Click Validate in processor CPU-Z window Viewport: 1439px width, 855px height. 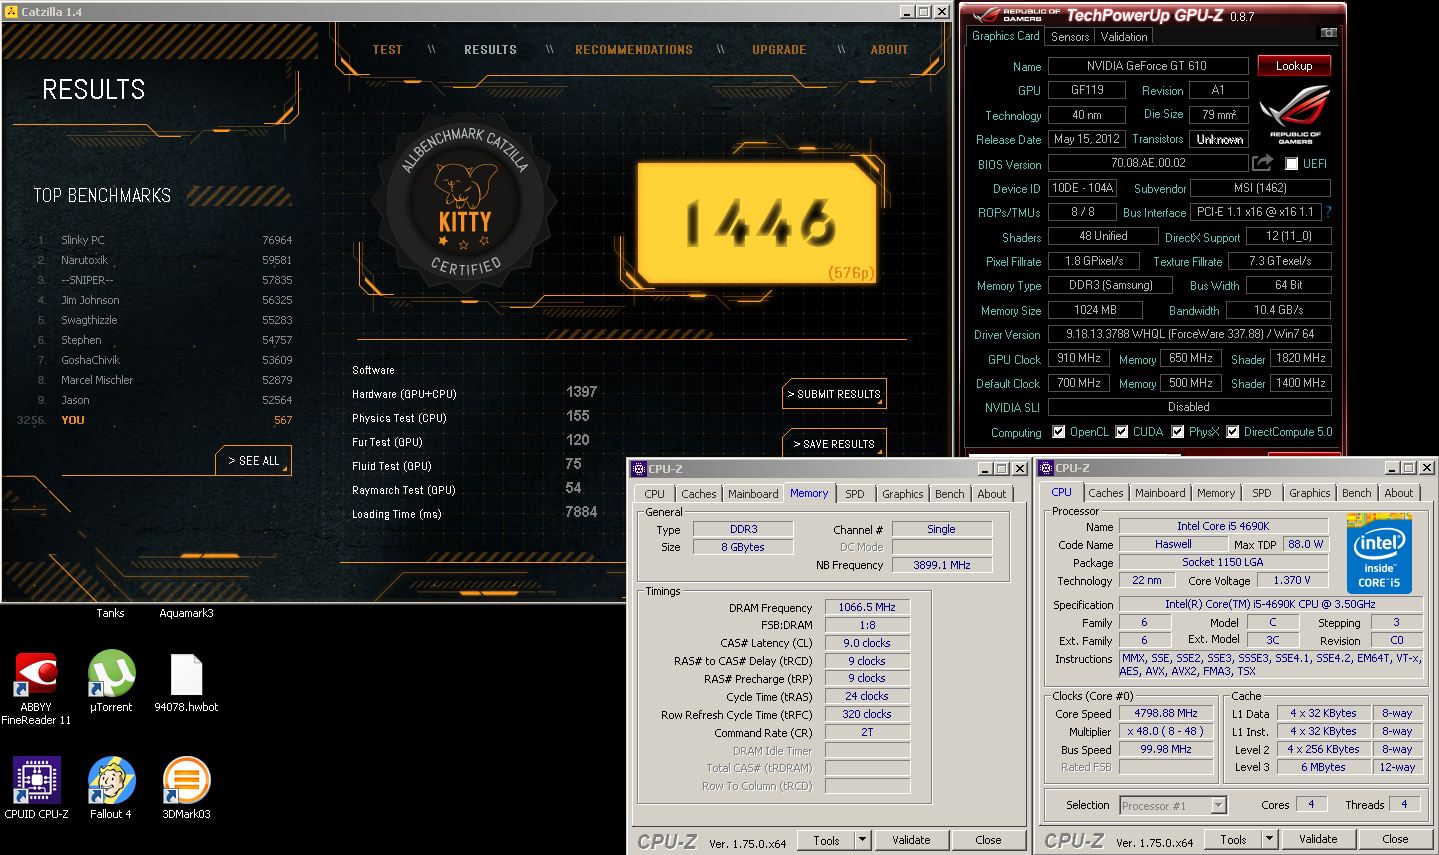click(x=1318, y=839)
